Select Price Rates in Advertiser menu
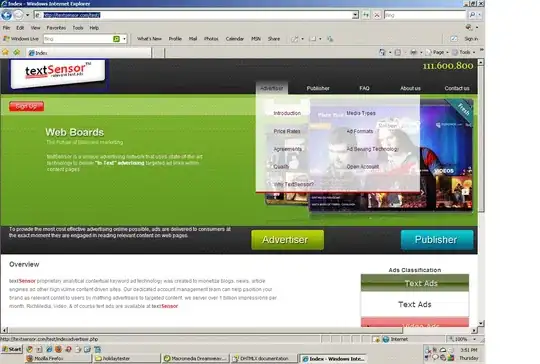The image size is (540, 364). (x=287, y=131)
